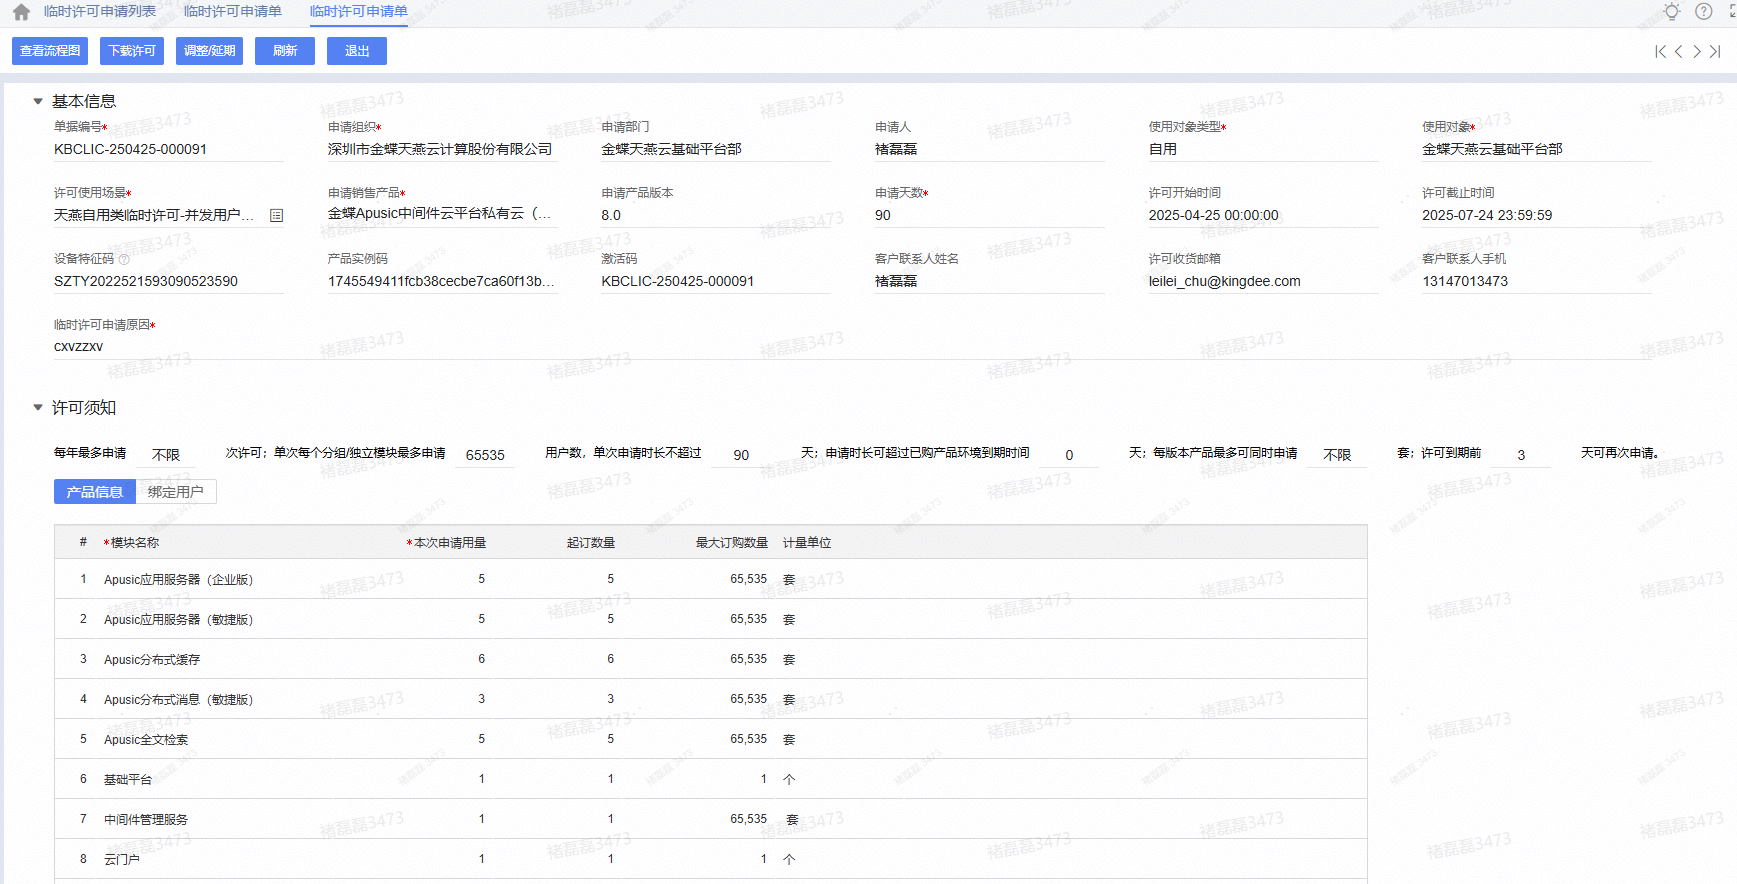Click the 65535 value in 许可须知
Viewport: 1737px width, 884px height.
click(485, 455)
